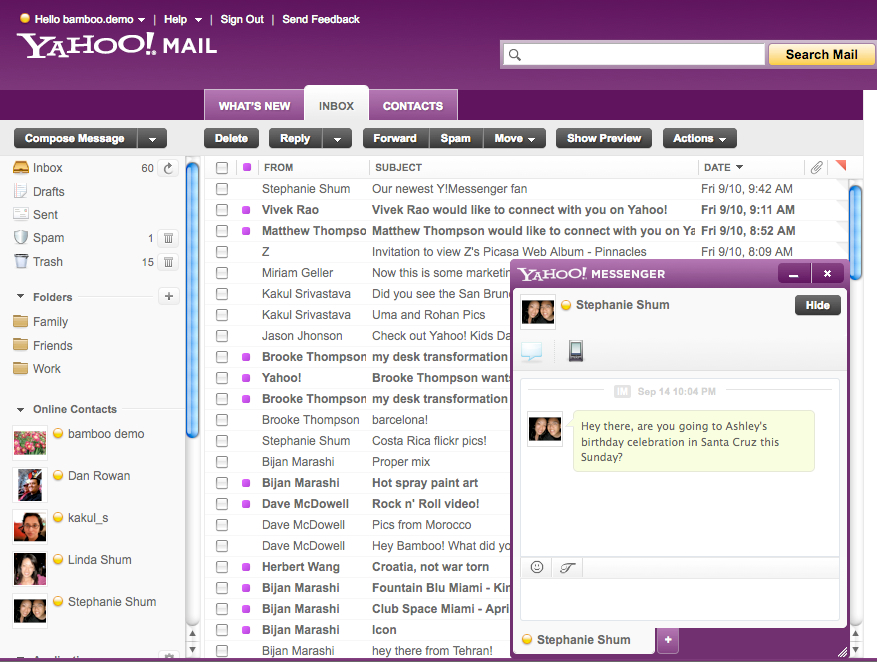Add a new folder with the plus icon
This screenshot has width=877, height=662.
(168, 296)
